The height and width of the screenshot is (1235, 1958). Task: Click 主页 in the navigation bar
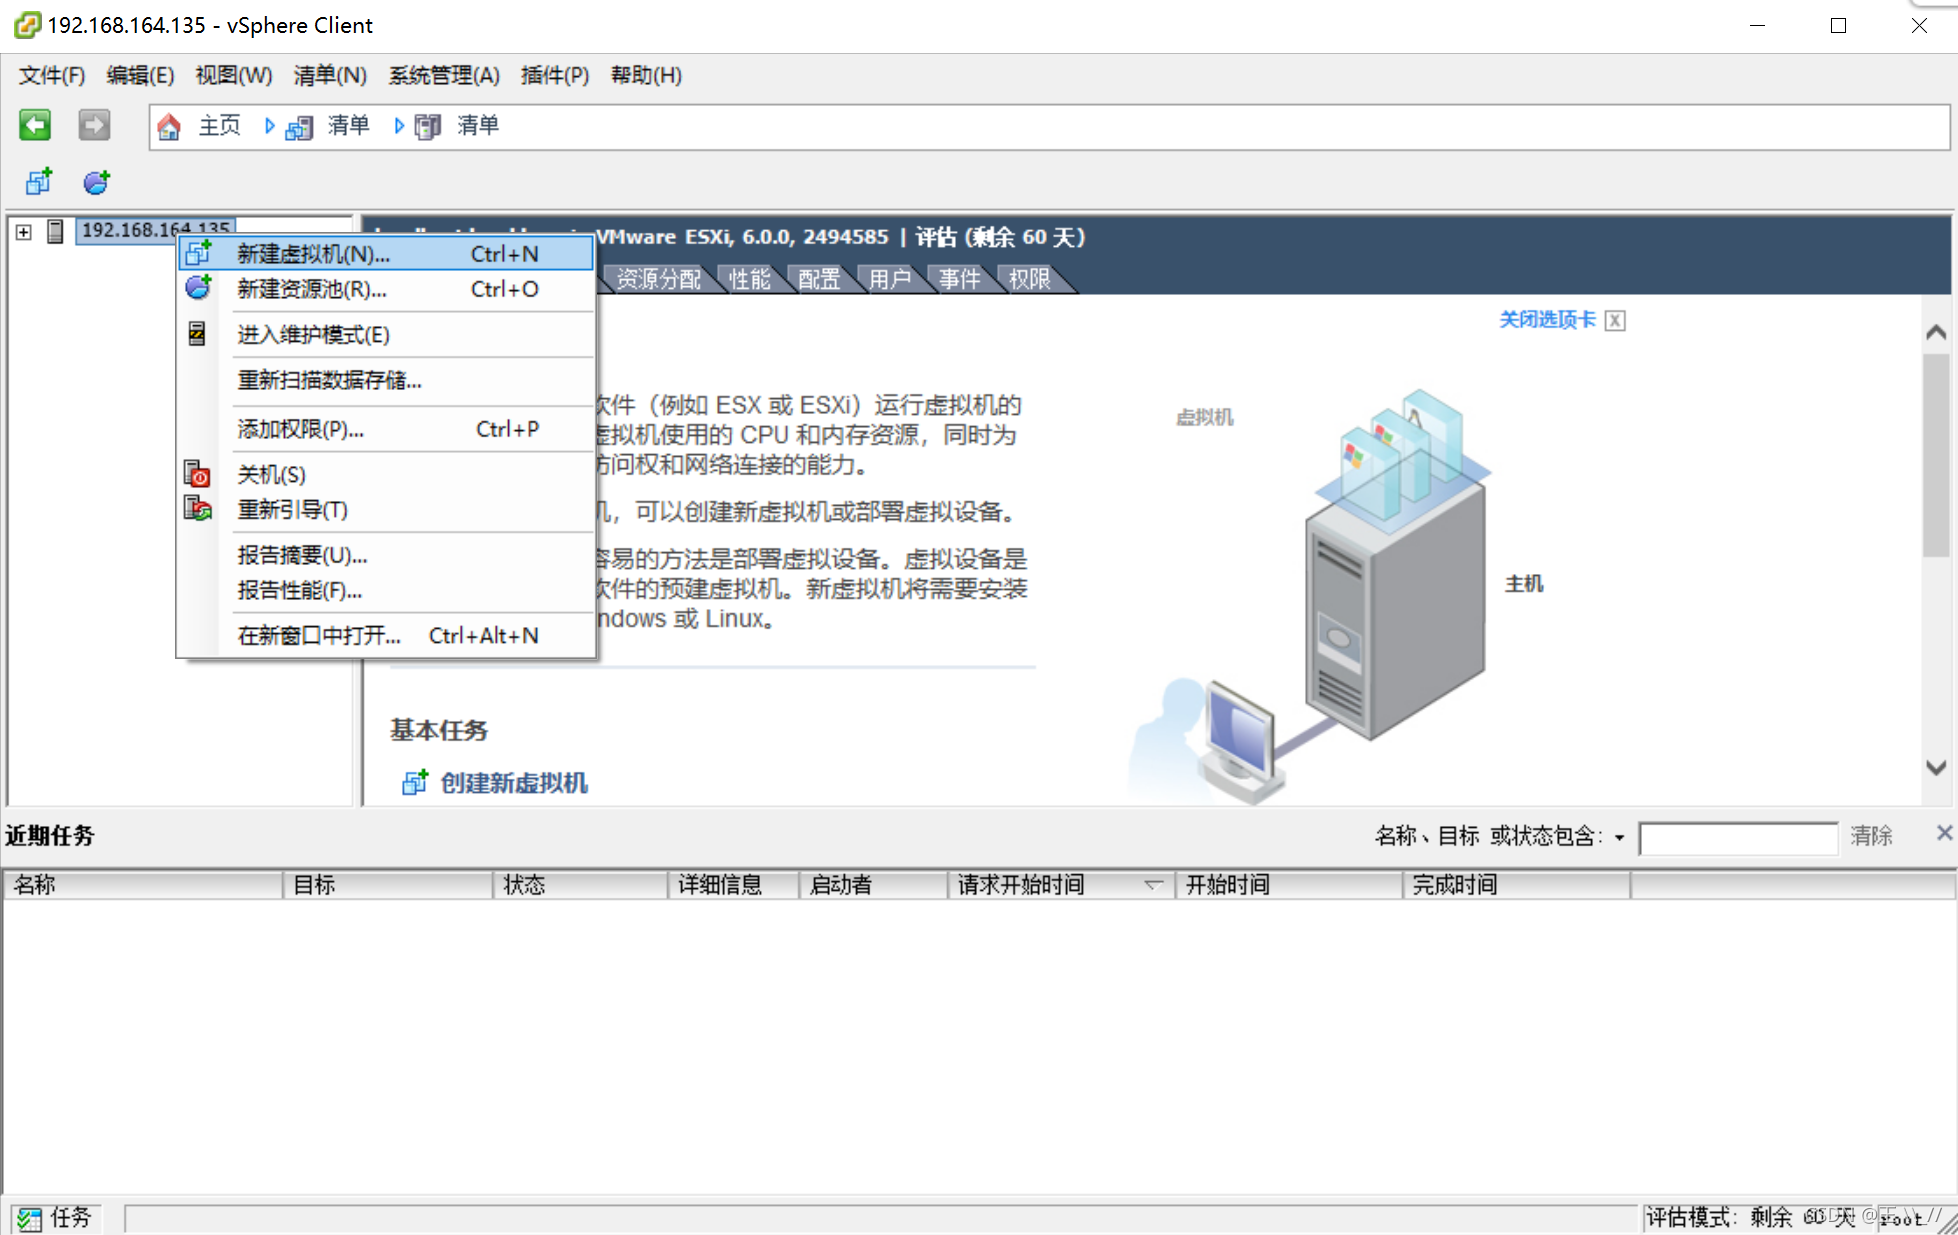tap(220, 126)
